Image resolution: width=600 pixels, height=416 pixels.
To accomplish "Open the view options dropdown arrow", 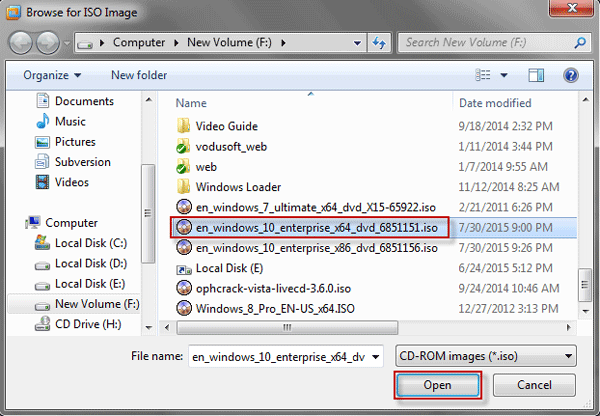I will [504, 75].
